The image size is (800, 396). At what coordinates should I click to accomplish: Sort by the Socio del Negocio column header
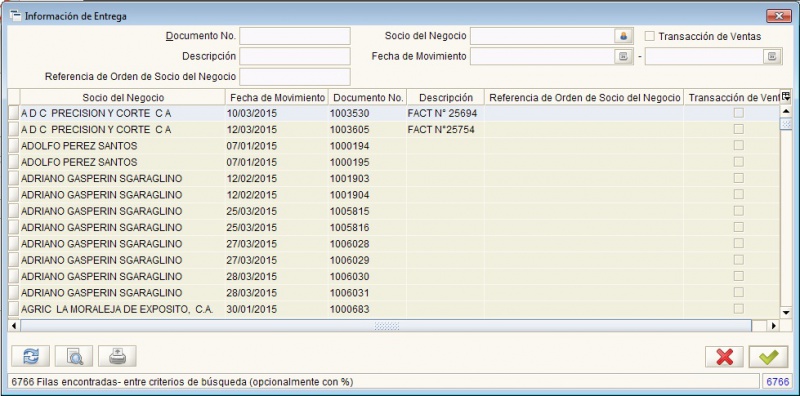[123, 97]
